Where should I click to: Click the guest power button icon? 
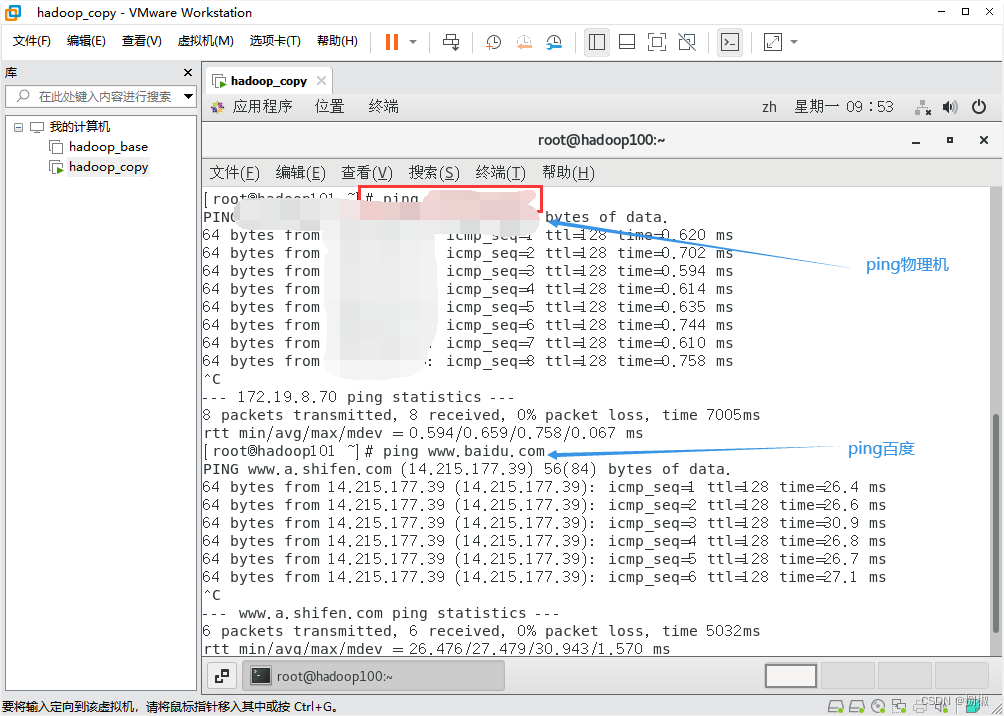(978, 107)
